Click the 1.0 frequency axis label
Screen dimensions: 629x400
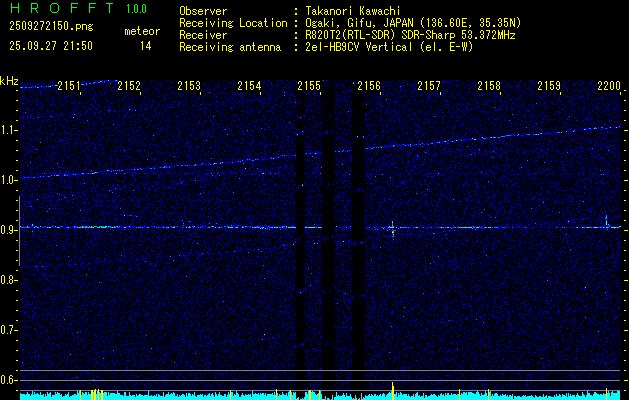9,181
